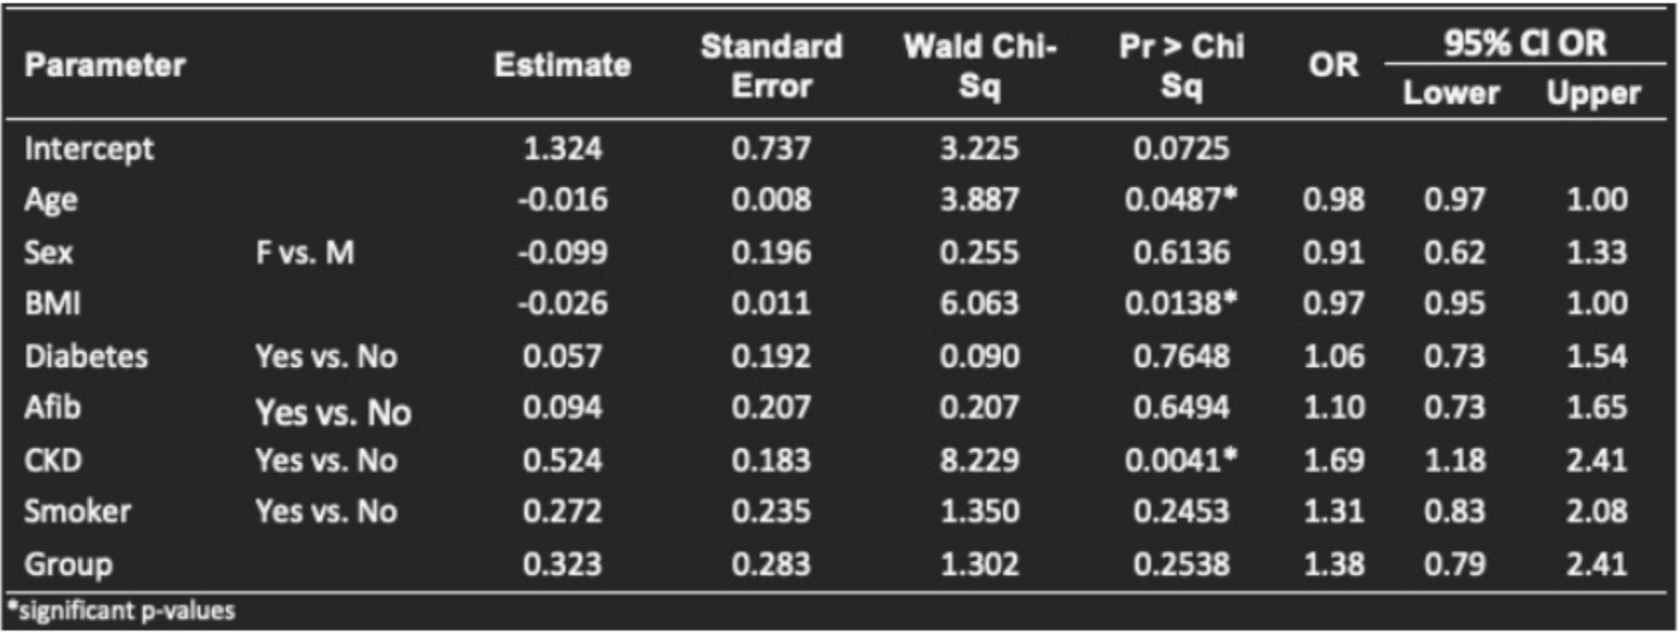Click the BMI estimate value -0.026
The height and width of the screenshot is (632, 1680).
tap(562, 304)
